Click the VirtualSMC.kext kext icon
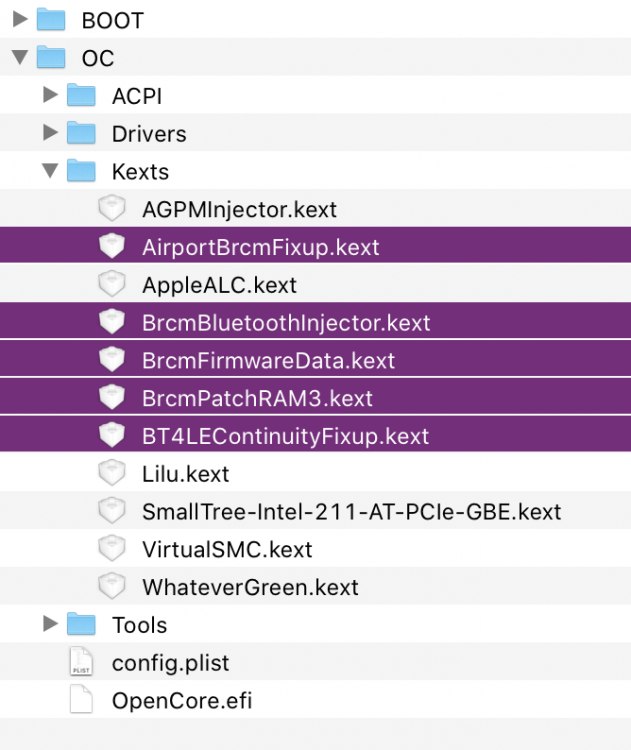 click(x=112, y=548)
